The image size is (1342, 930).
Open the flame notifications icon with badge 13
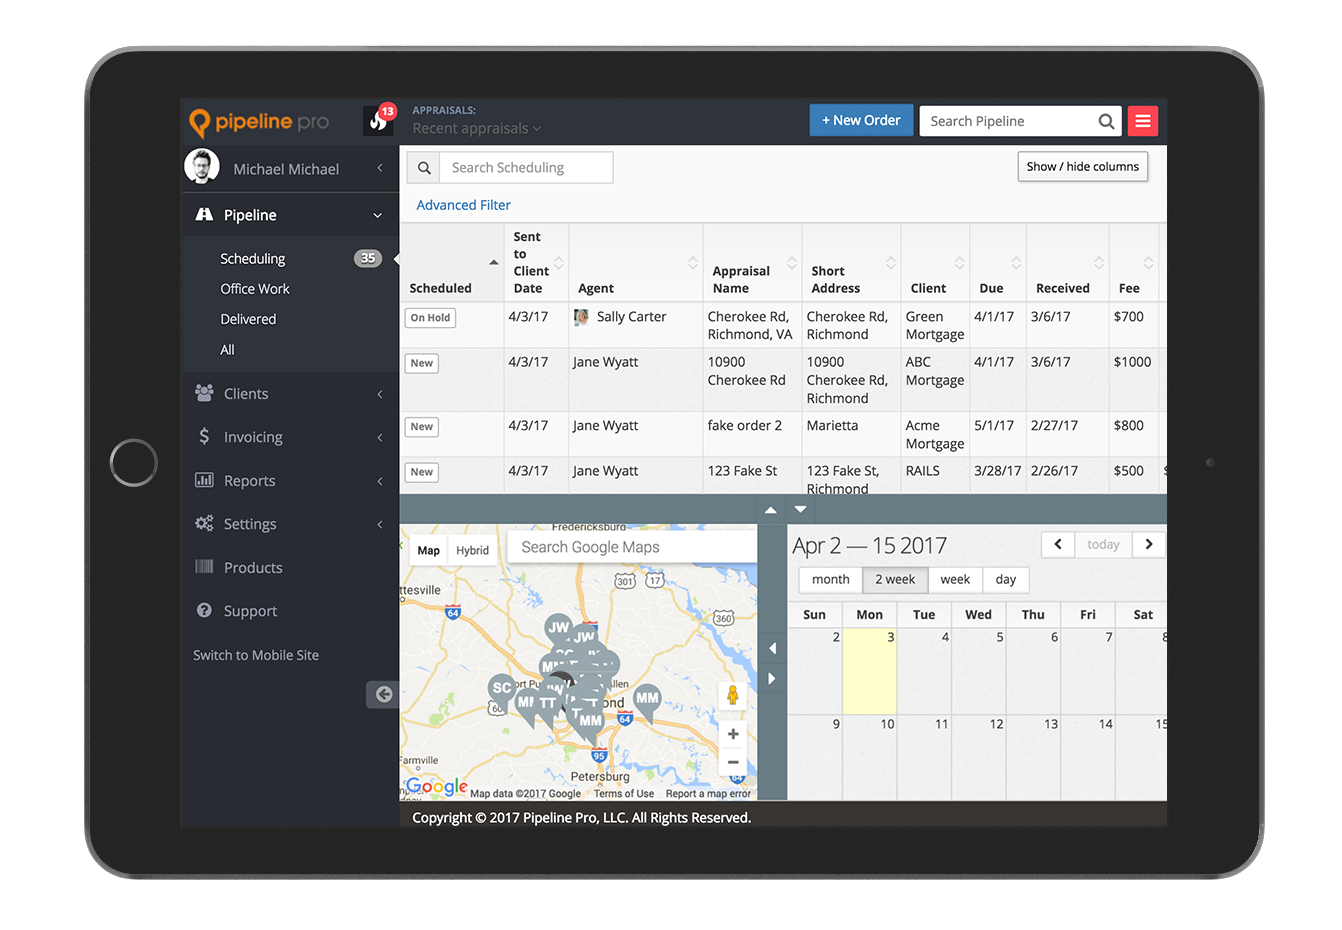click(x=379, y=120)
